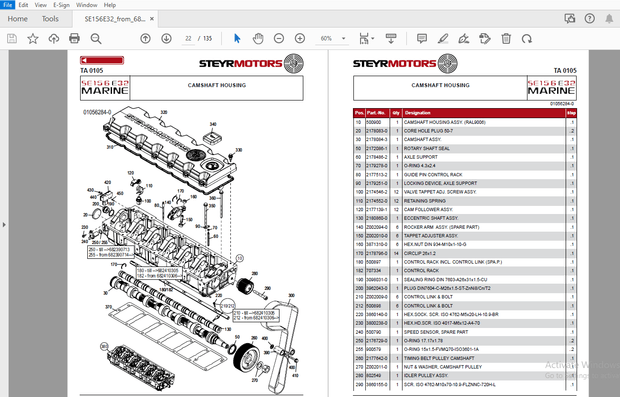The image size is (620, 397).
Task: Click the CAMSHAFT HOUSING ASSY. (RAL9006) row
Action: tap(465, 122)
